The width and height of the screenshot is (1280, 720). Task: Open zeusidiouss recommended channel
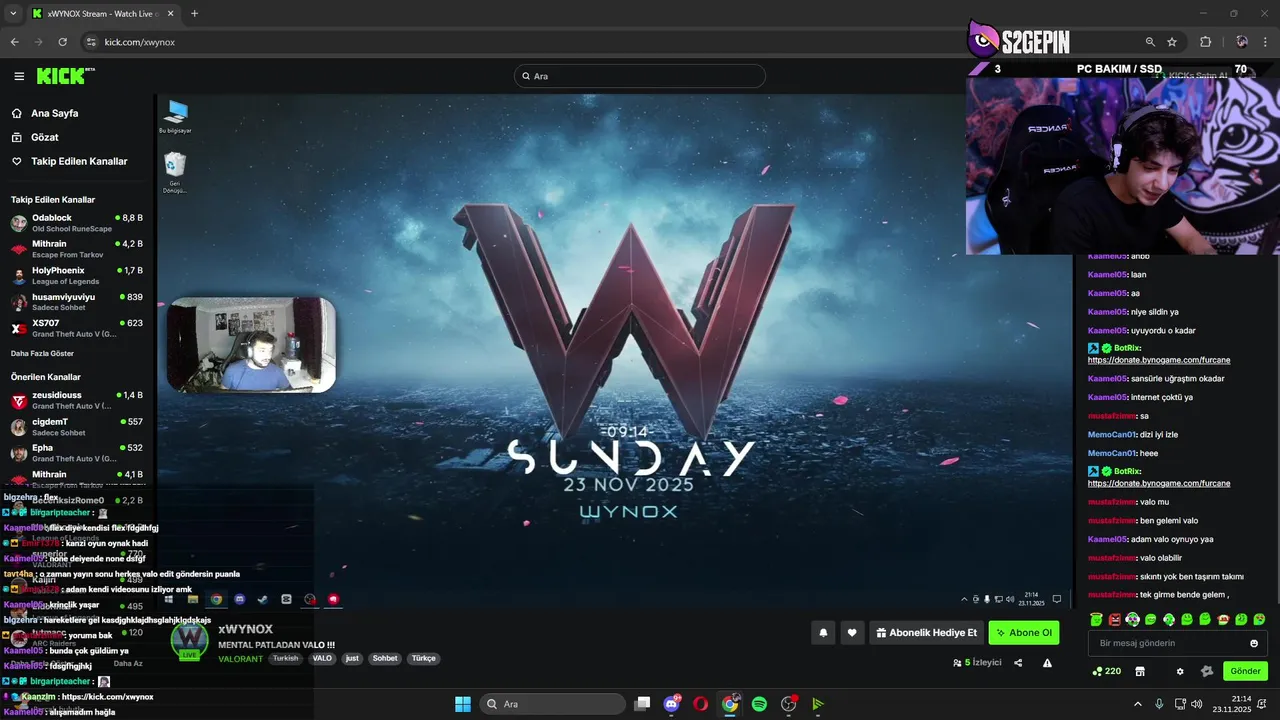pyautogui.click(x=77, y=400)
